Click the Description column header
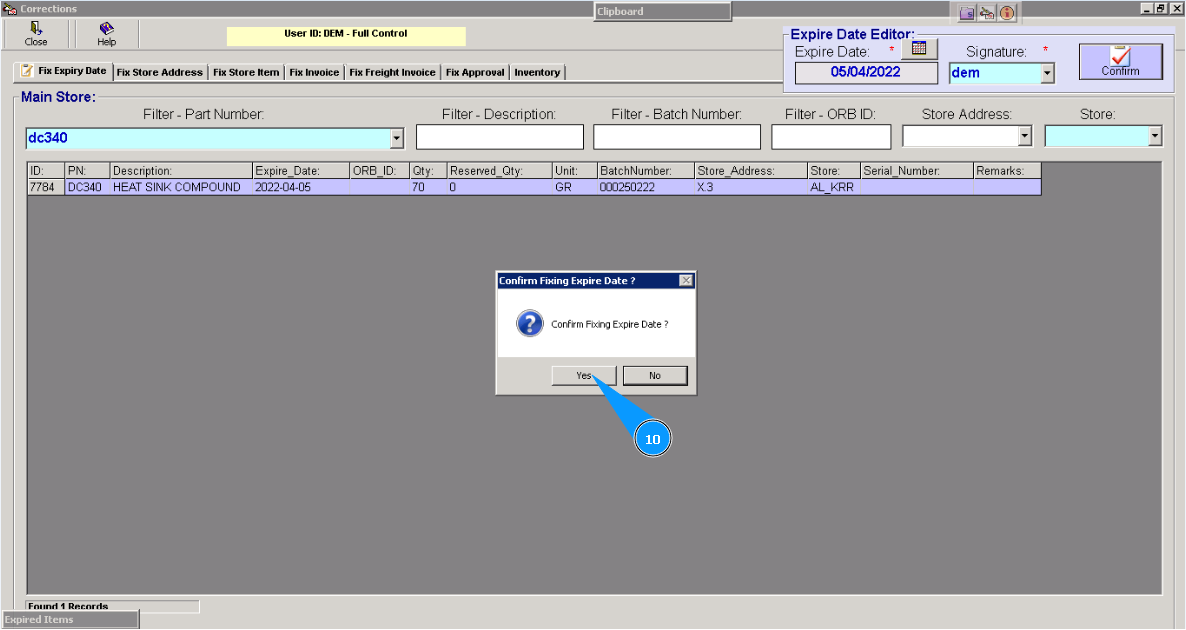The width and height of the screenshot is (1186, 630). (182, 171)
